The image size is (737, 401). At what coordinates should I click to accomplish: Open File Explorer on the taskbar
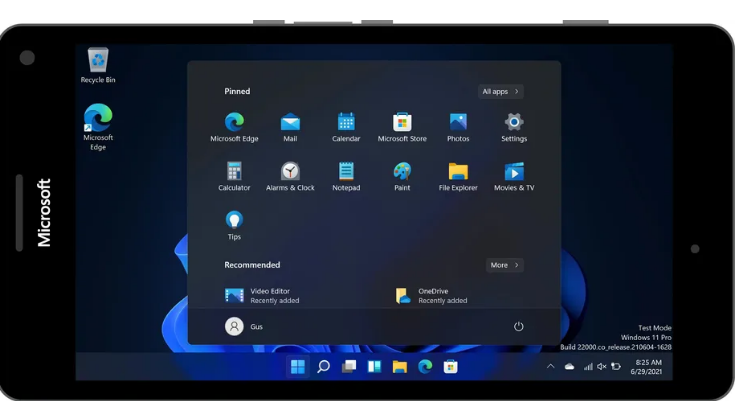point(400,366)
